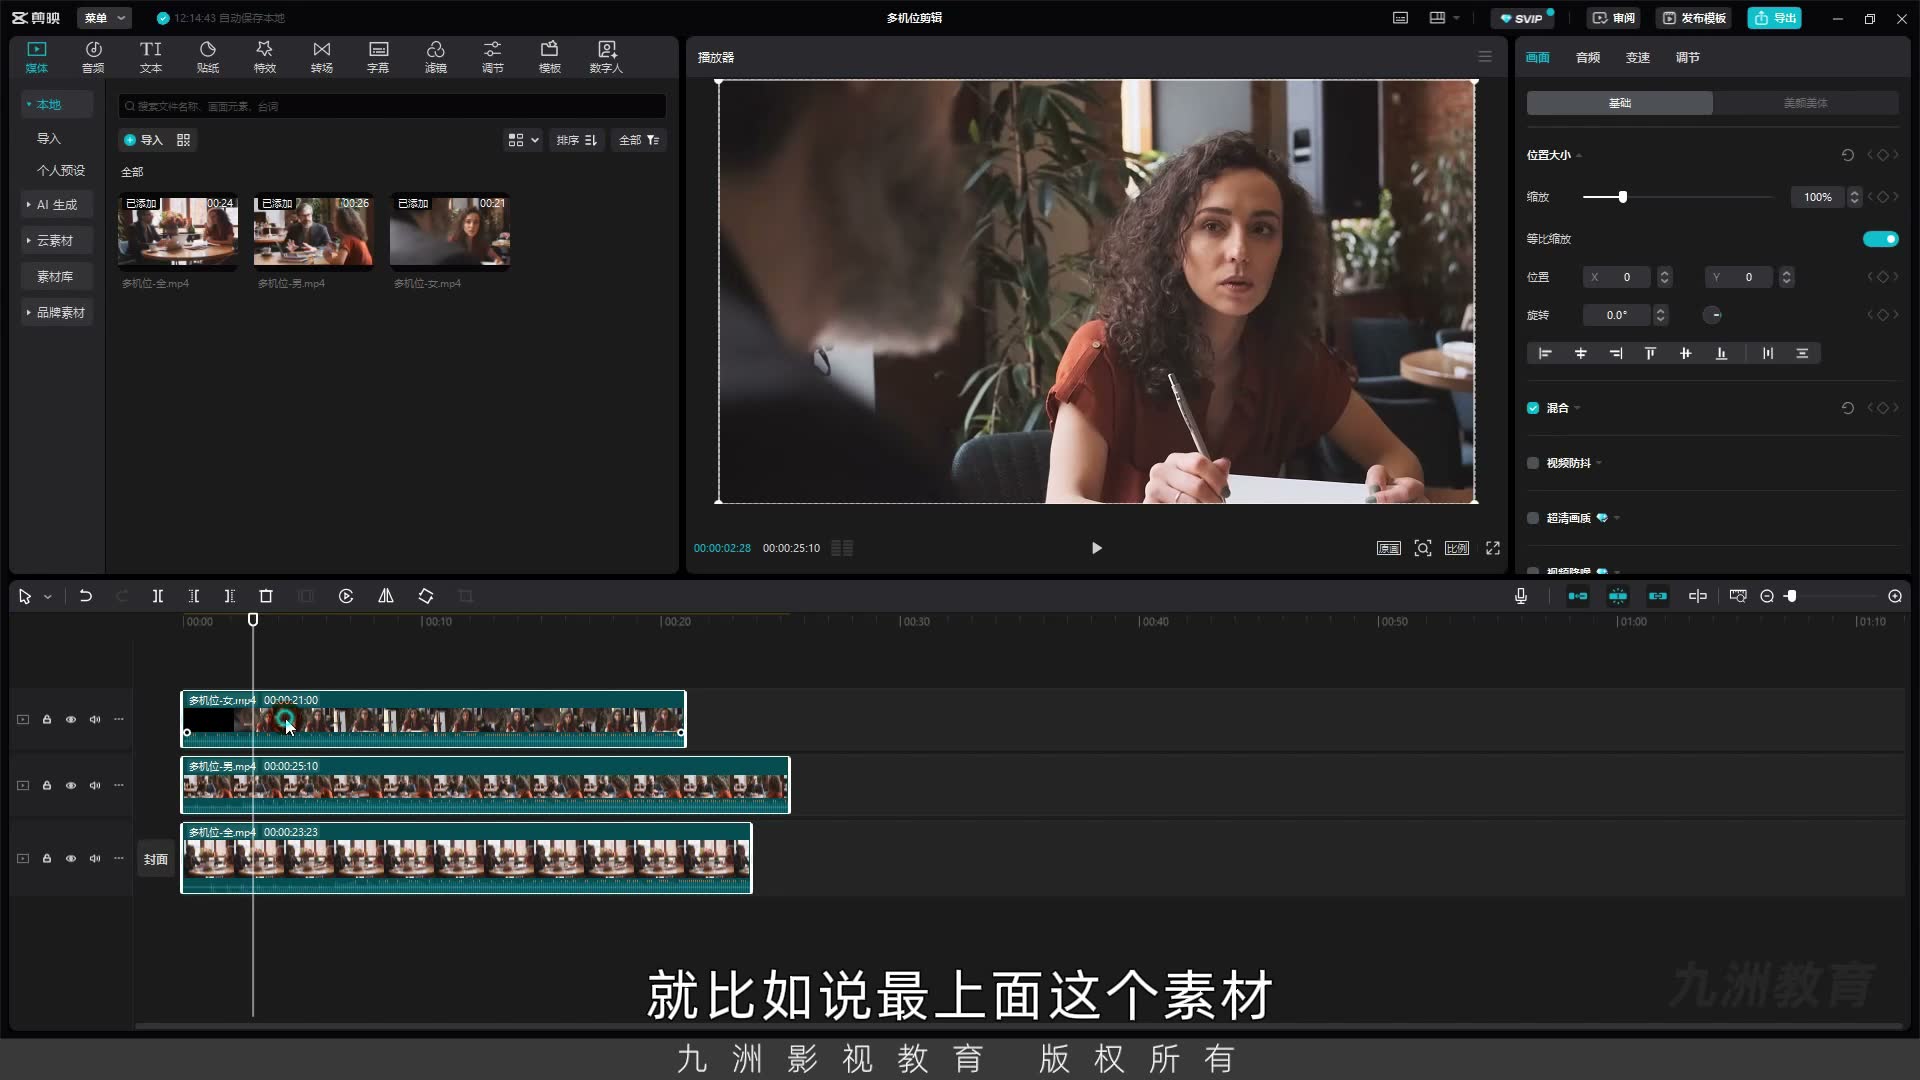Viewport: 1920px width, 1080px height.
Task: Click the timeline zoom-in plus icon
Action: point(1895,596)
